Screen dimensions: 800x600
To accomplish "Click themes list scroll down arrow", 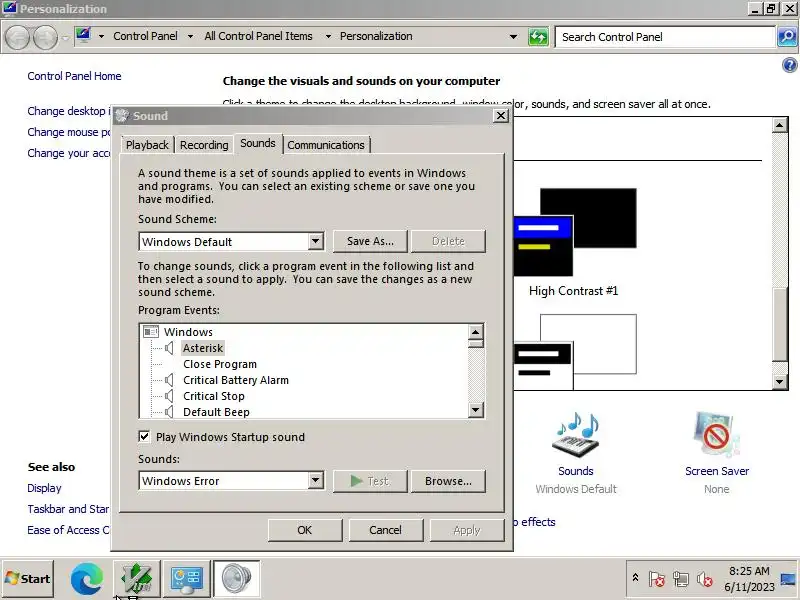I will (x=780, y=381).
